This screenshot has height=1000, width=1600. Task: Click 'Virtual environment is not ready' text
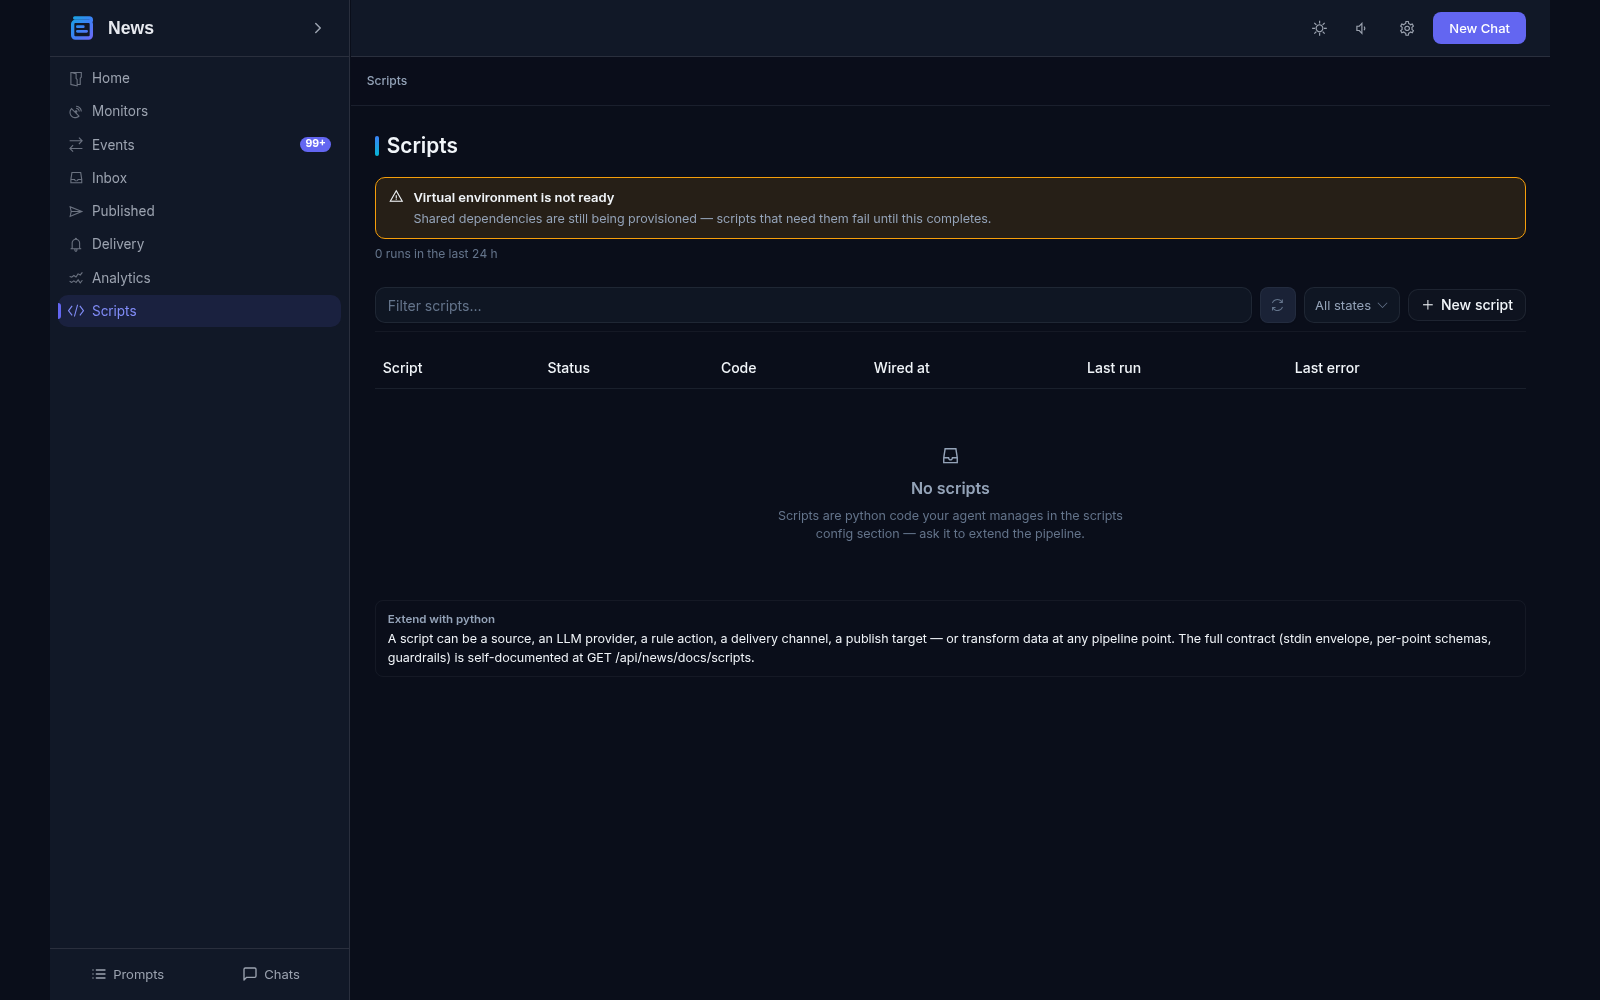pyautogui.click(x=513, y=197)
